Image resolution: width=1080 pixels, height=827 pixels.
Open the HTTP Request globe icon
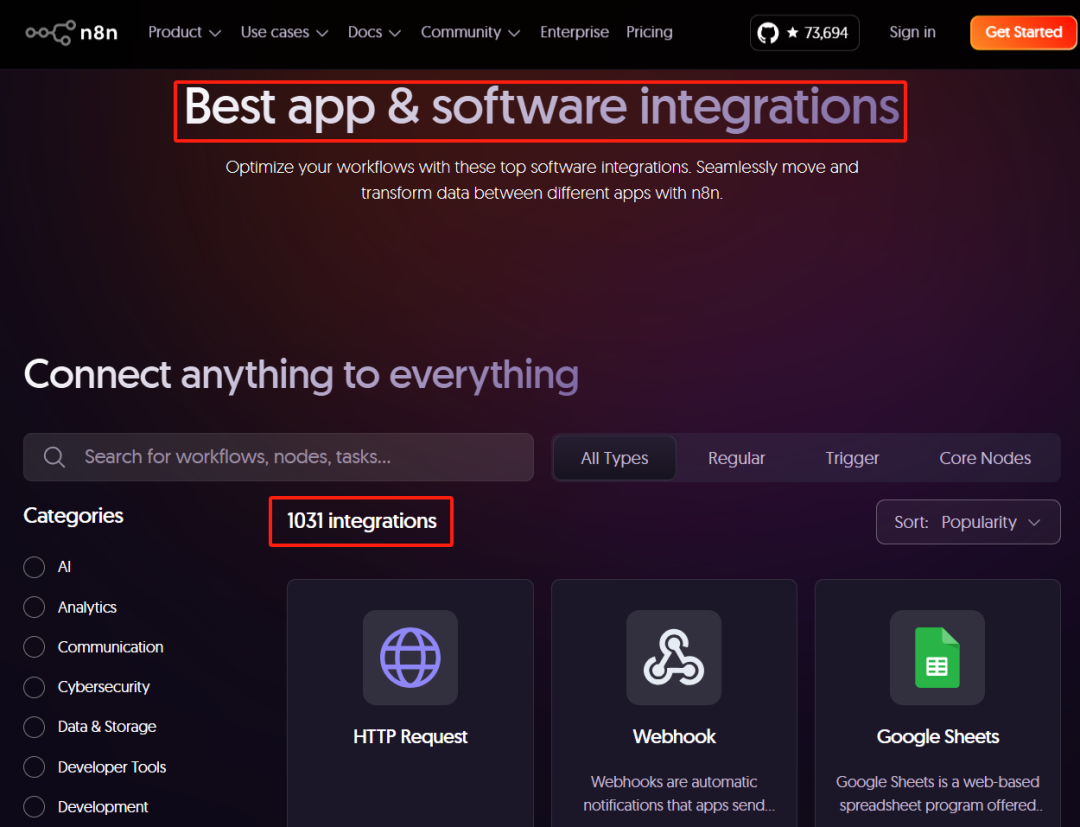411,658
